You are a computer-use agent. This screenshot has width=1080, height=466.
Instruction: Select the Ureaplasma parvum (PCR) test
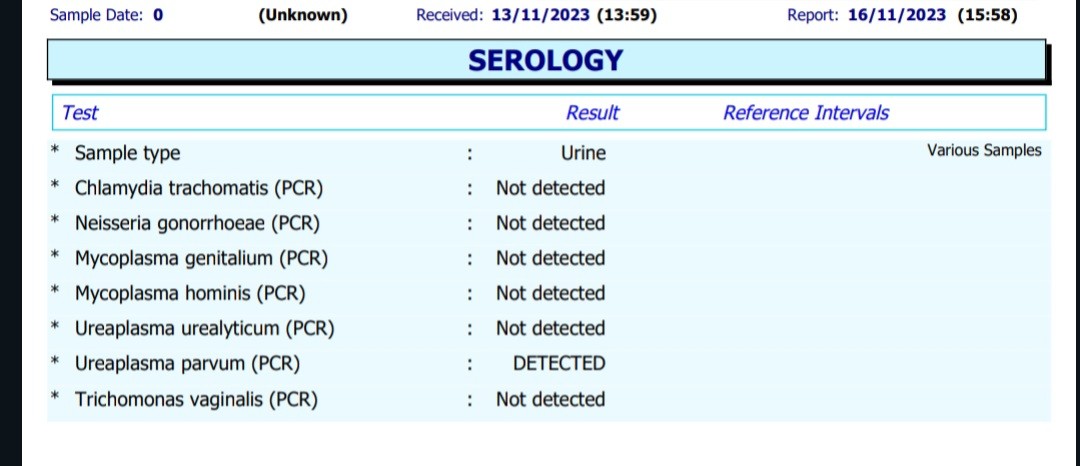coord(187,363)
